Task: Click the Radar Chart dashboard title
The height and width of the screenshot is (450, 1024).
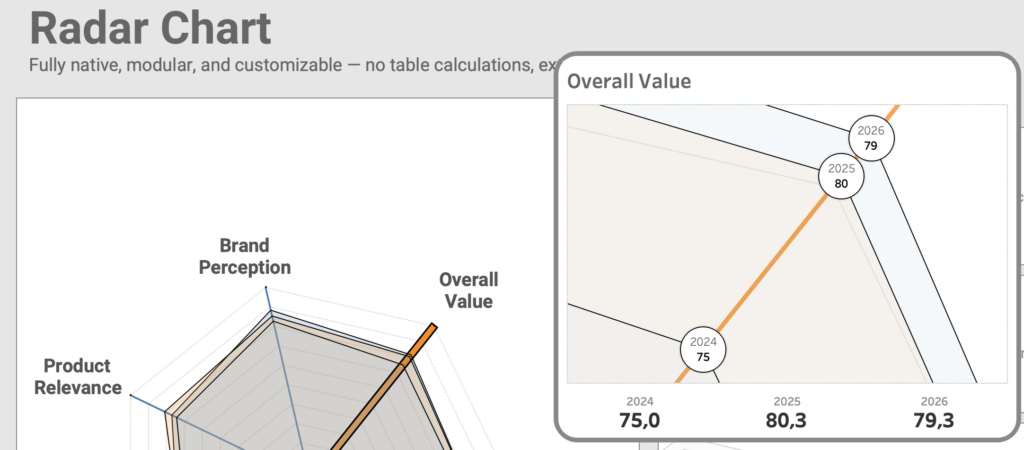Action: tap(150, 28)
